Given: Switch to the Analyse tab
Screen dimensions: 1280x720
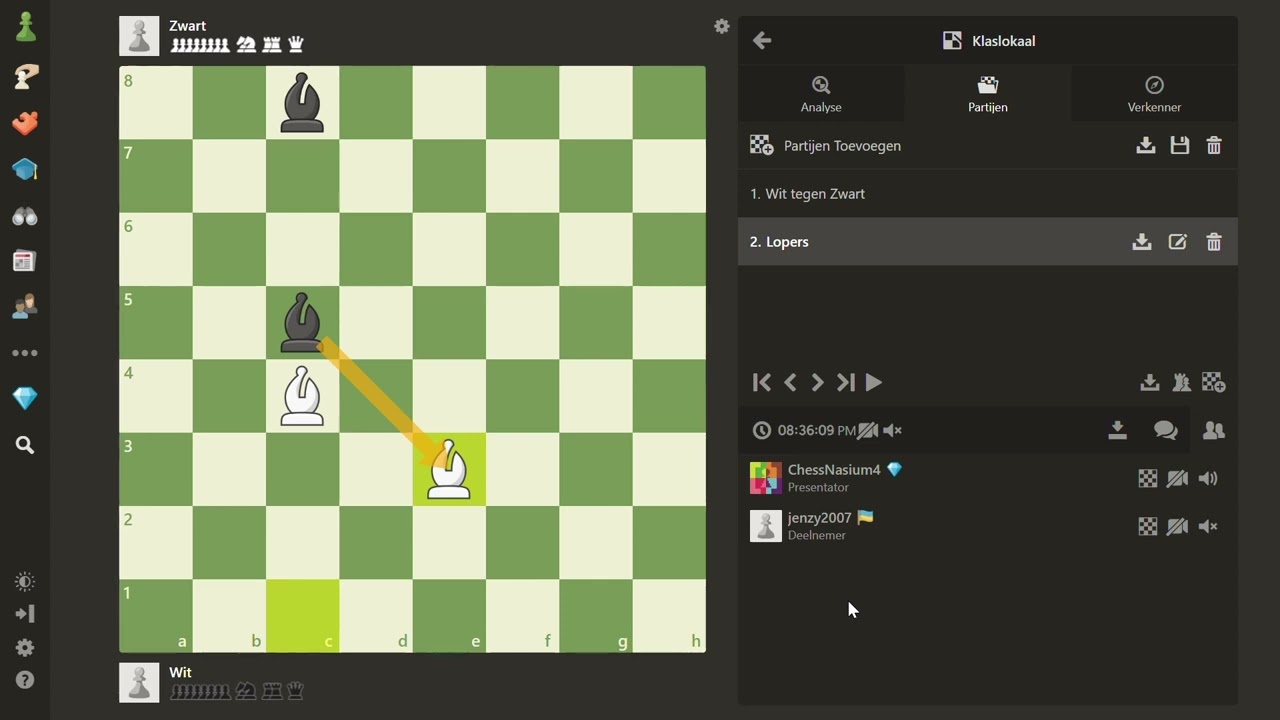Looking at the screenshot, I should [x=821, y=94].
